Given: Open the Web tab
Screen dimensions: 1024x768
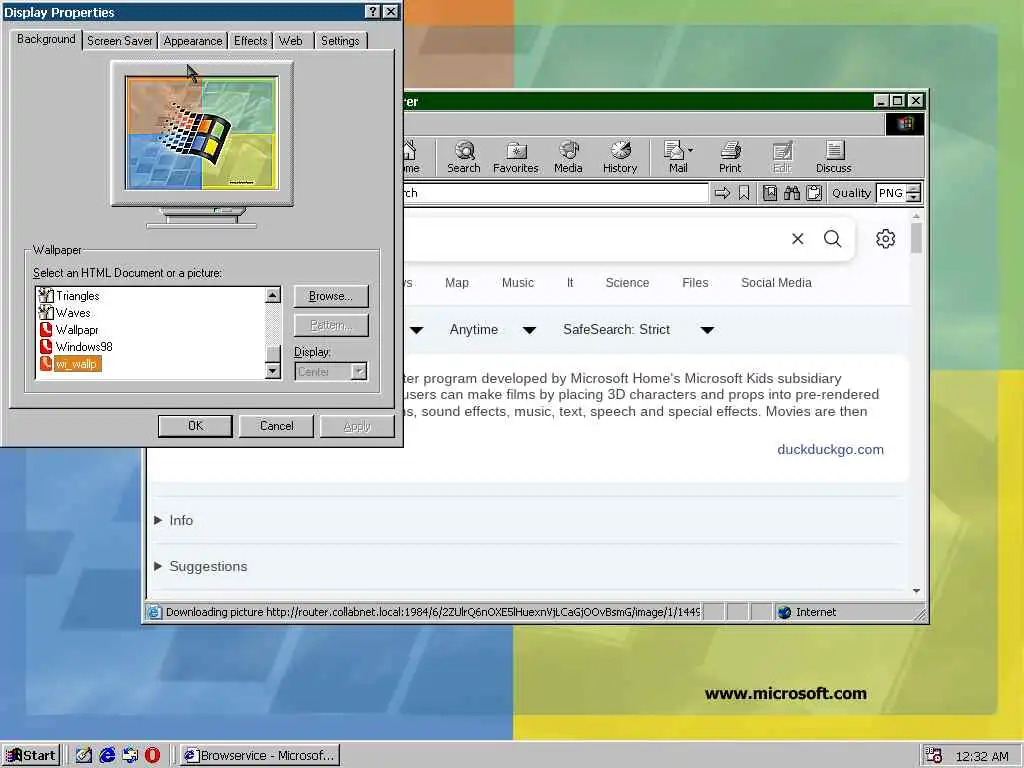Looking at the screenshot, I should (291, 40).
